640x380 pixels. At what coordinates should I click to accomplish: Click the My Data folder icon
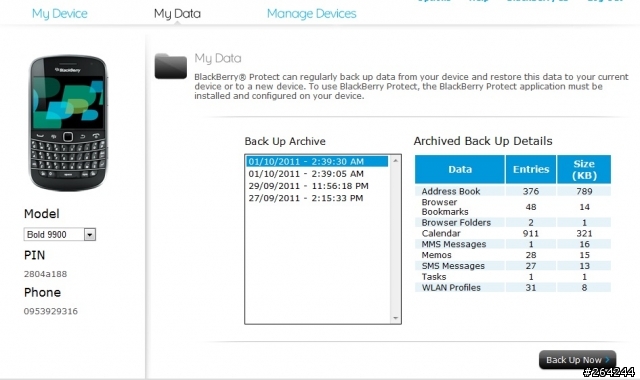pyautogui.click(x=171, y=66)
